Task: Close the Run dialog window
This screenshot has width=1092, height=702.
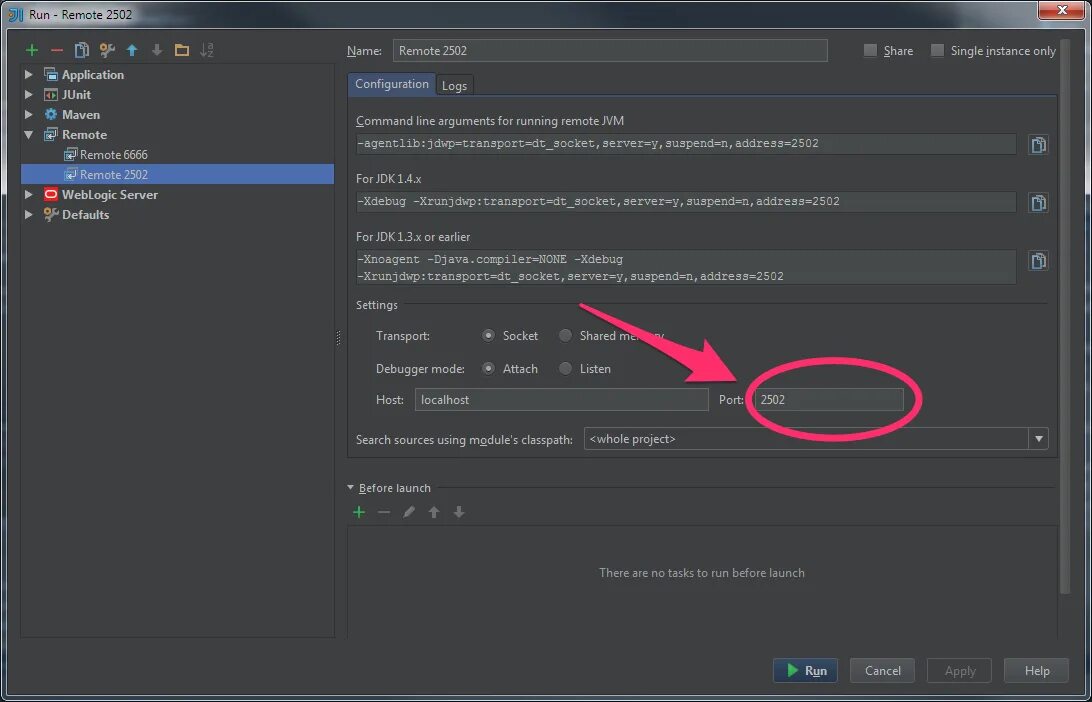Action: (1061, 10)
